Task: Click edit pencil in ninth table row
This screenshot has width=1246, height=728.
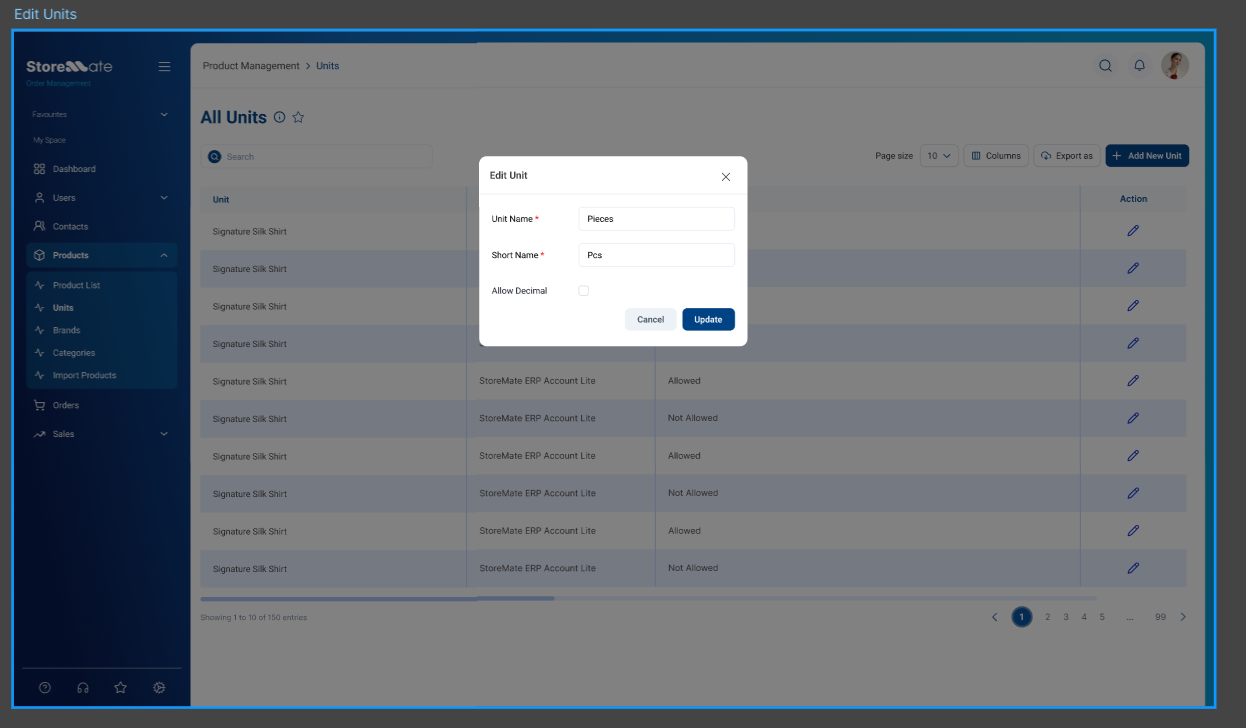Action: click(1133, 531)
